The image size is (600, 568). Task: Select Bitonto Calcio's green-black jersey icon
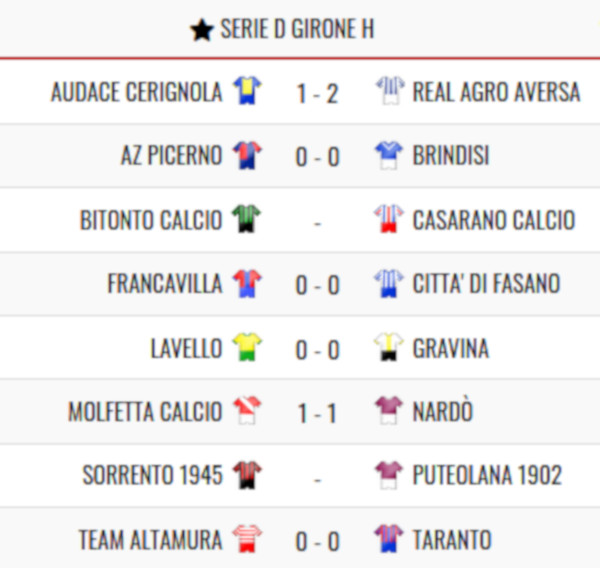coord(247,219)
